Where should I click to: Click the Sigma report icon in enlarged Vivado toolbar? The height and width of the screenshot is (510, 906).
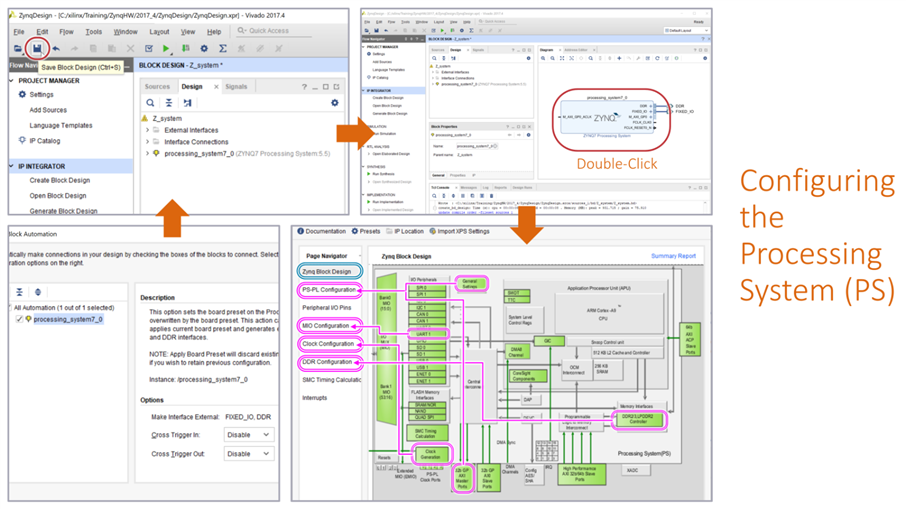pyautogui.click(x=222, y=49)
